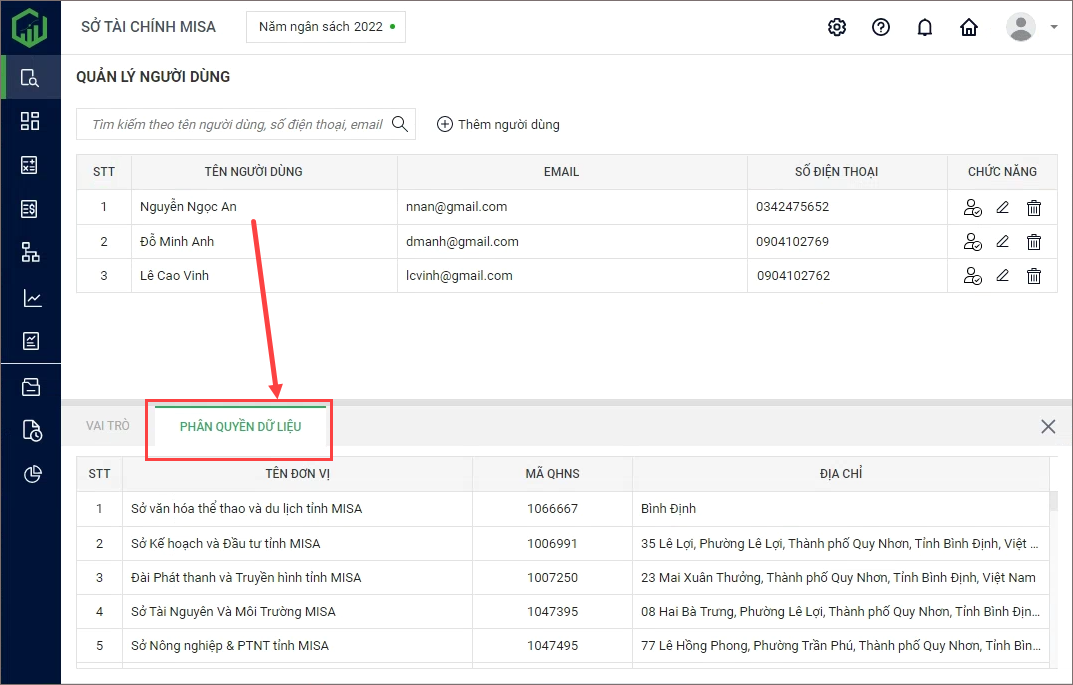Open the settings gear icon
Viewport: 1073px width, 685px height.
tap(837, 27)
